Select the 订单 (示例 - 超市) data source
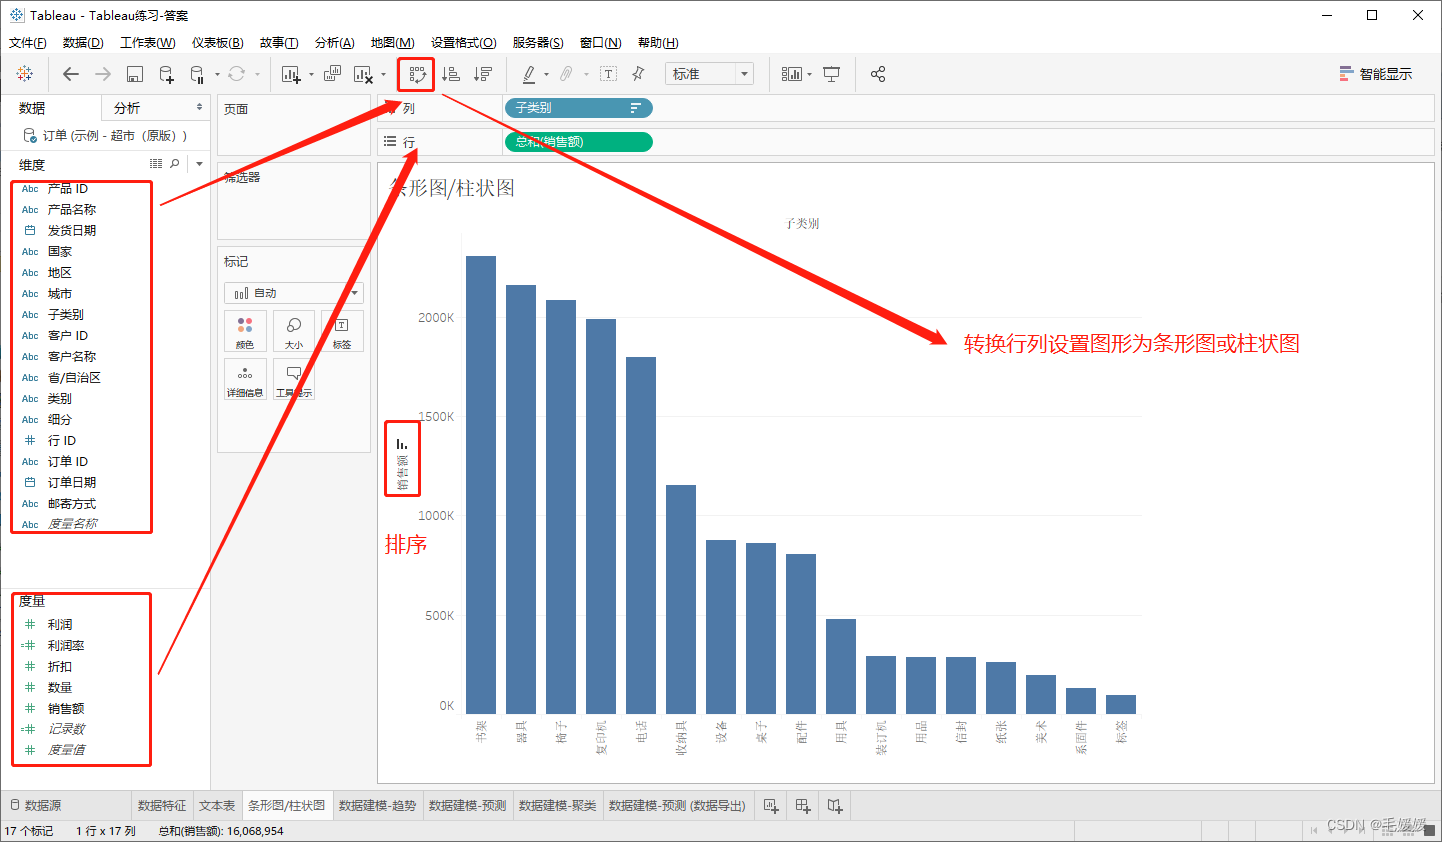This screenshot has height=842, width=1442. click(105, 135)
